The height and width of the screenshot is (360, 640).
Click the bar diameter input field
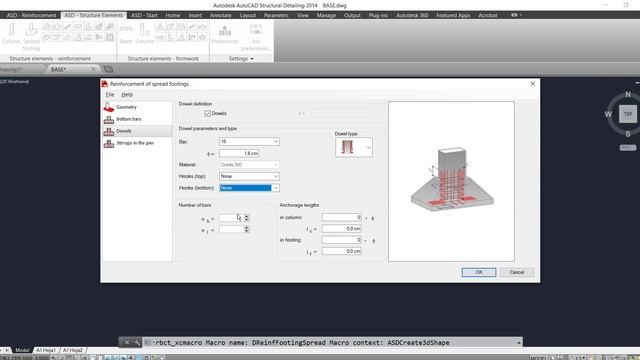click(x=239, y=153)
